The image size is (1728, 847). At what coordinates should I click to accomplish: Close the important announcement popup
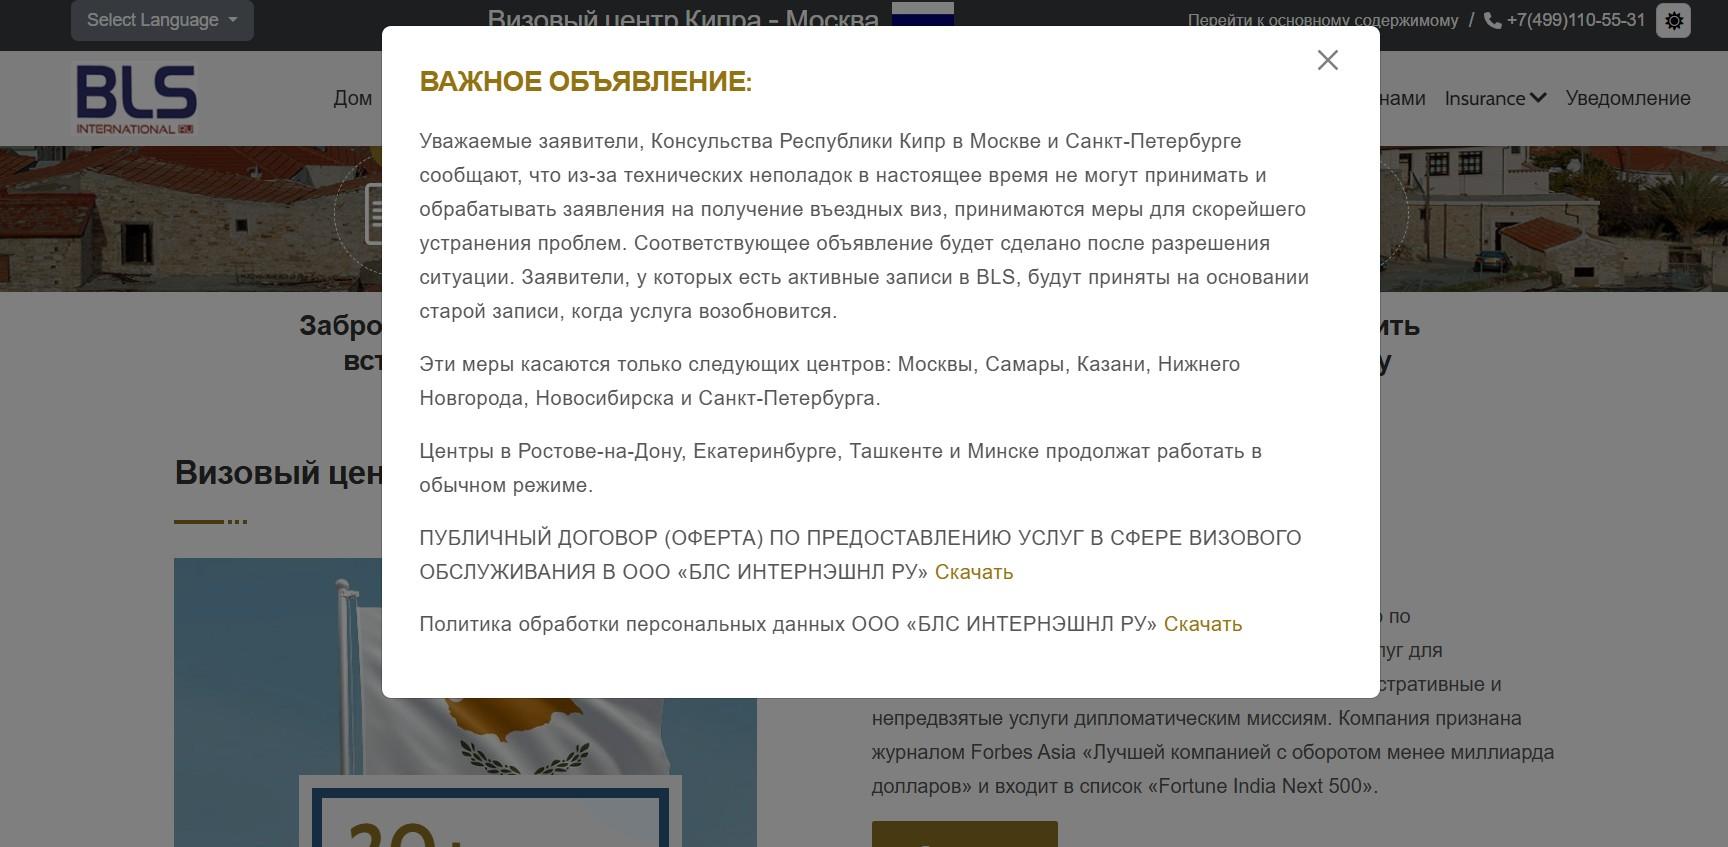[x=1327, y=60]
